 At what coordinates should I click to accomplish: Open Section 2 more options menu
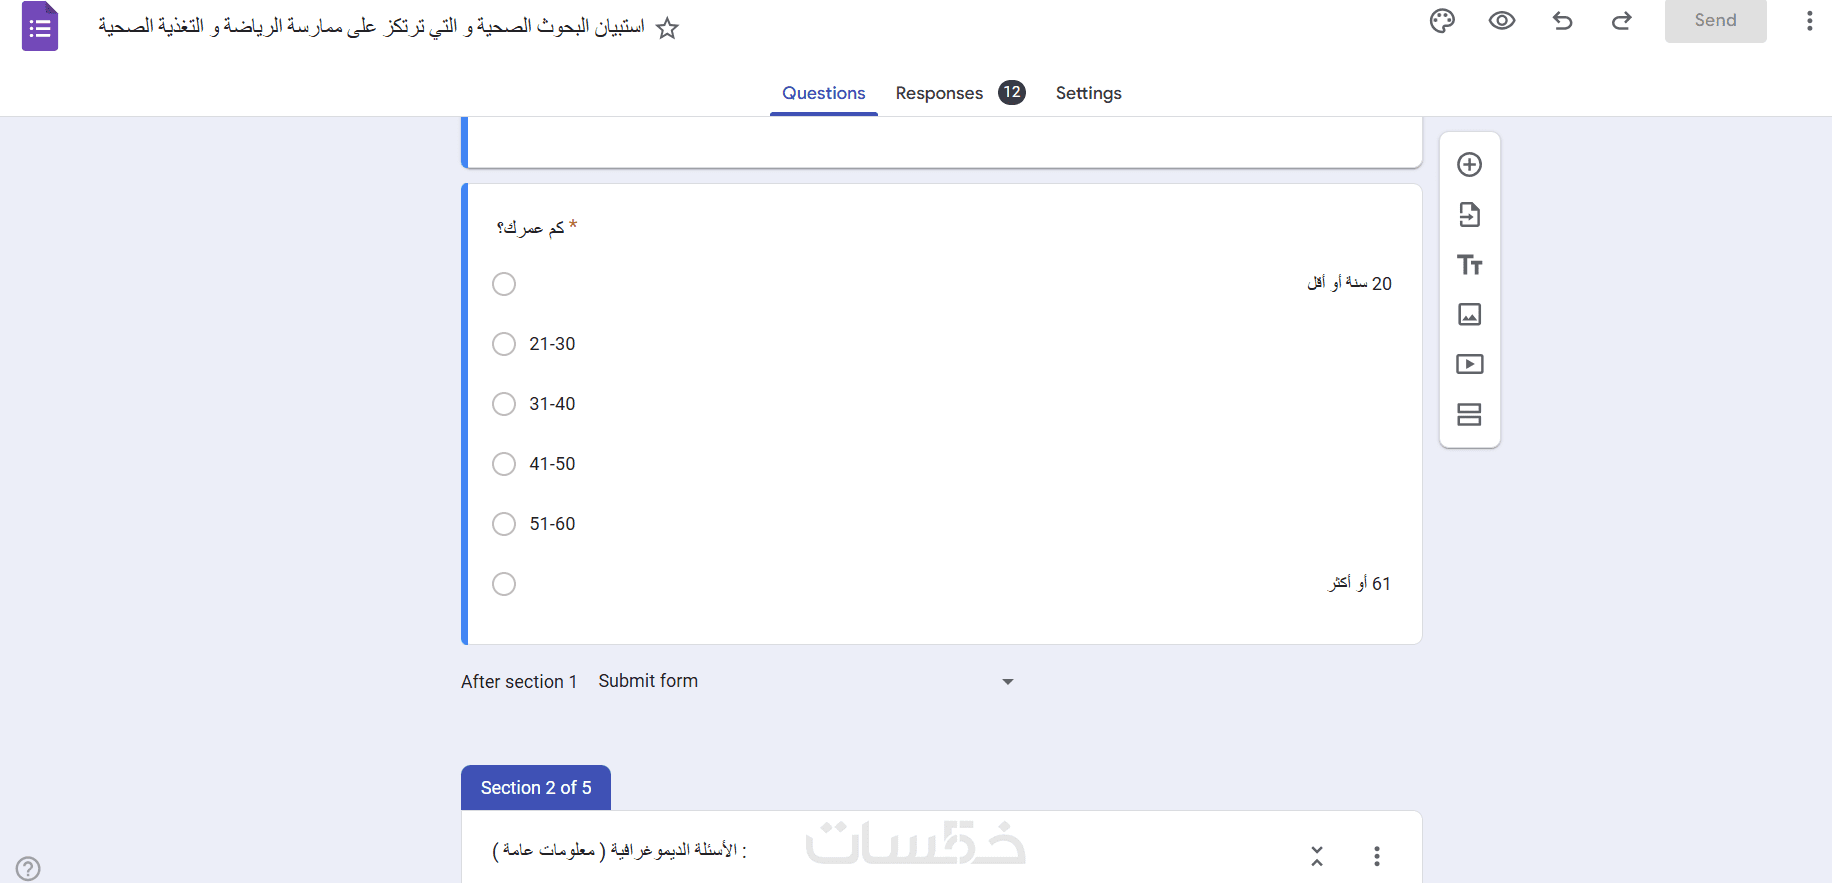pos(1377,856)
